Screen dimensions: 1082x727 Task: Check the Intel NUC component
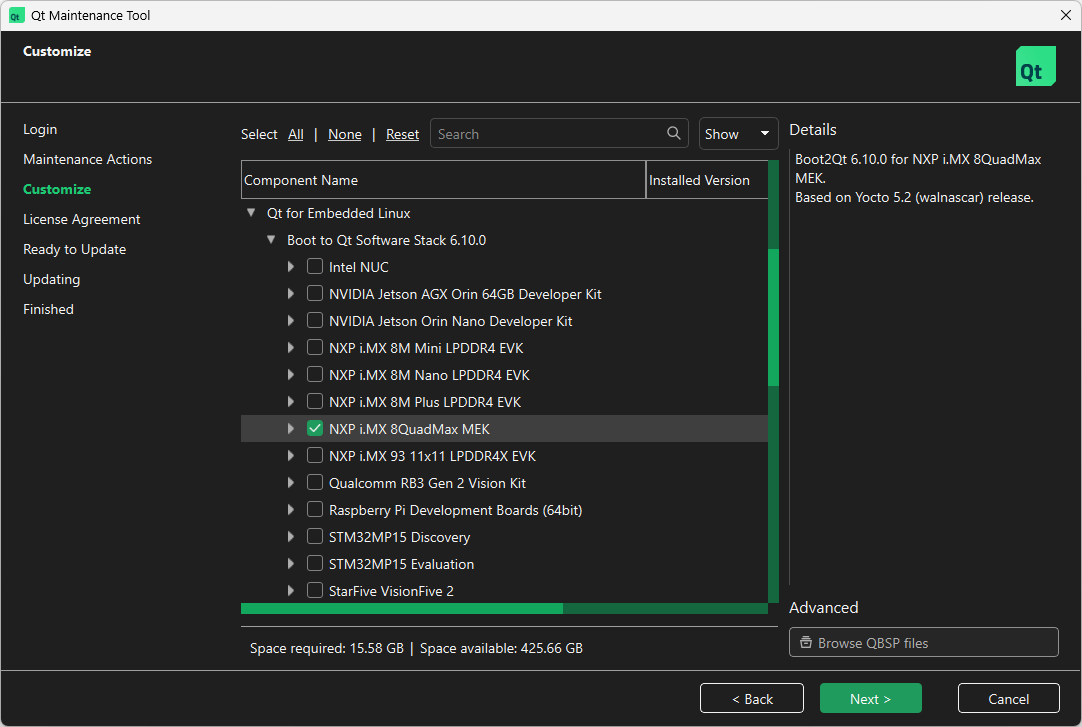coord(315,266)
